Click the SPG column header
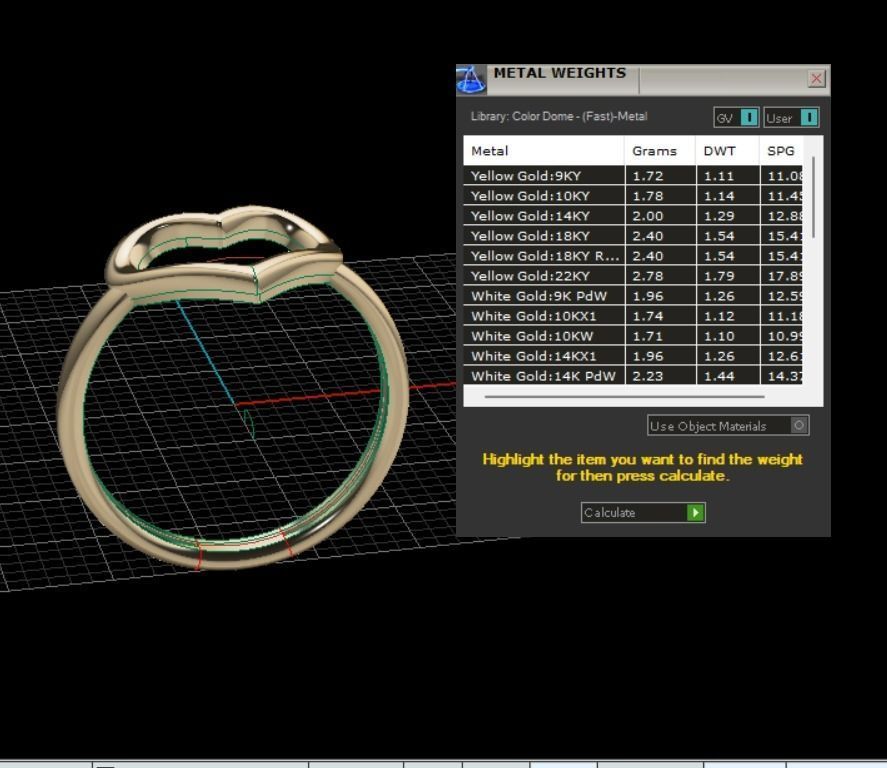Viewport: 887px width, 768px height. 781,151
